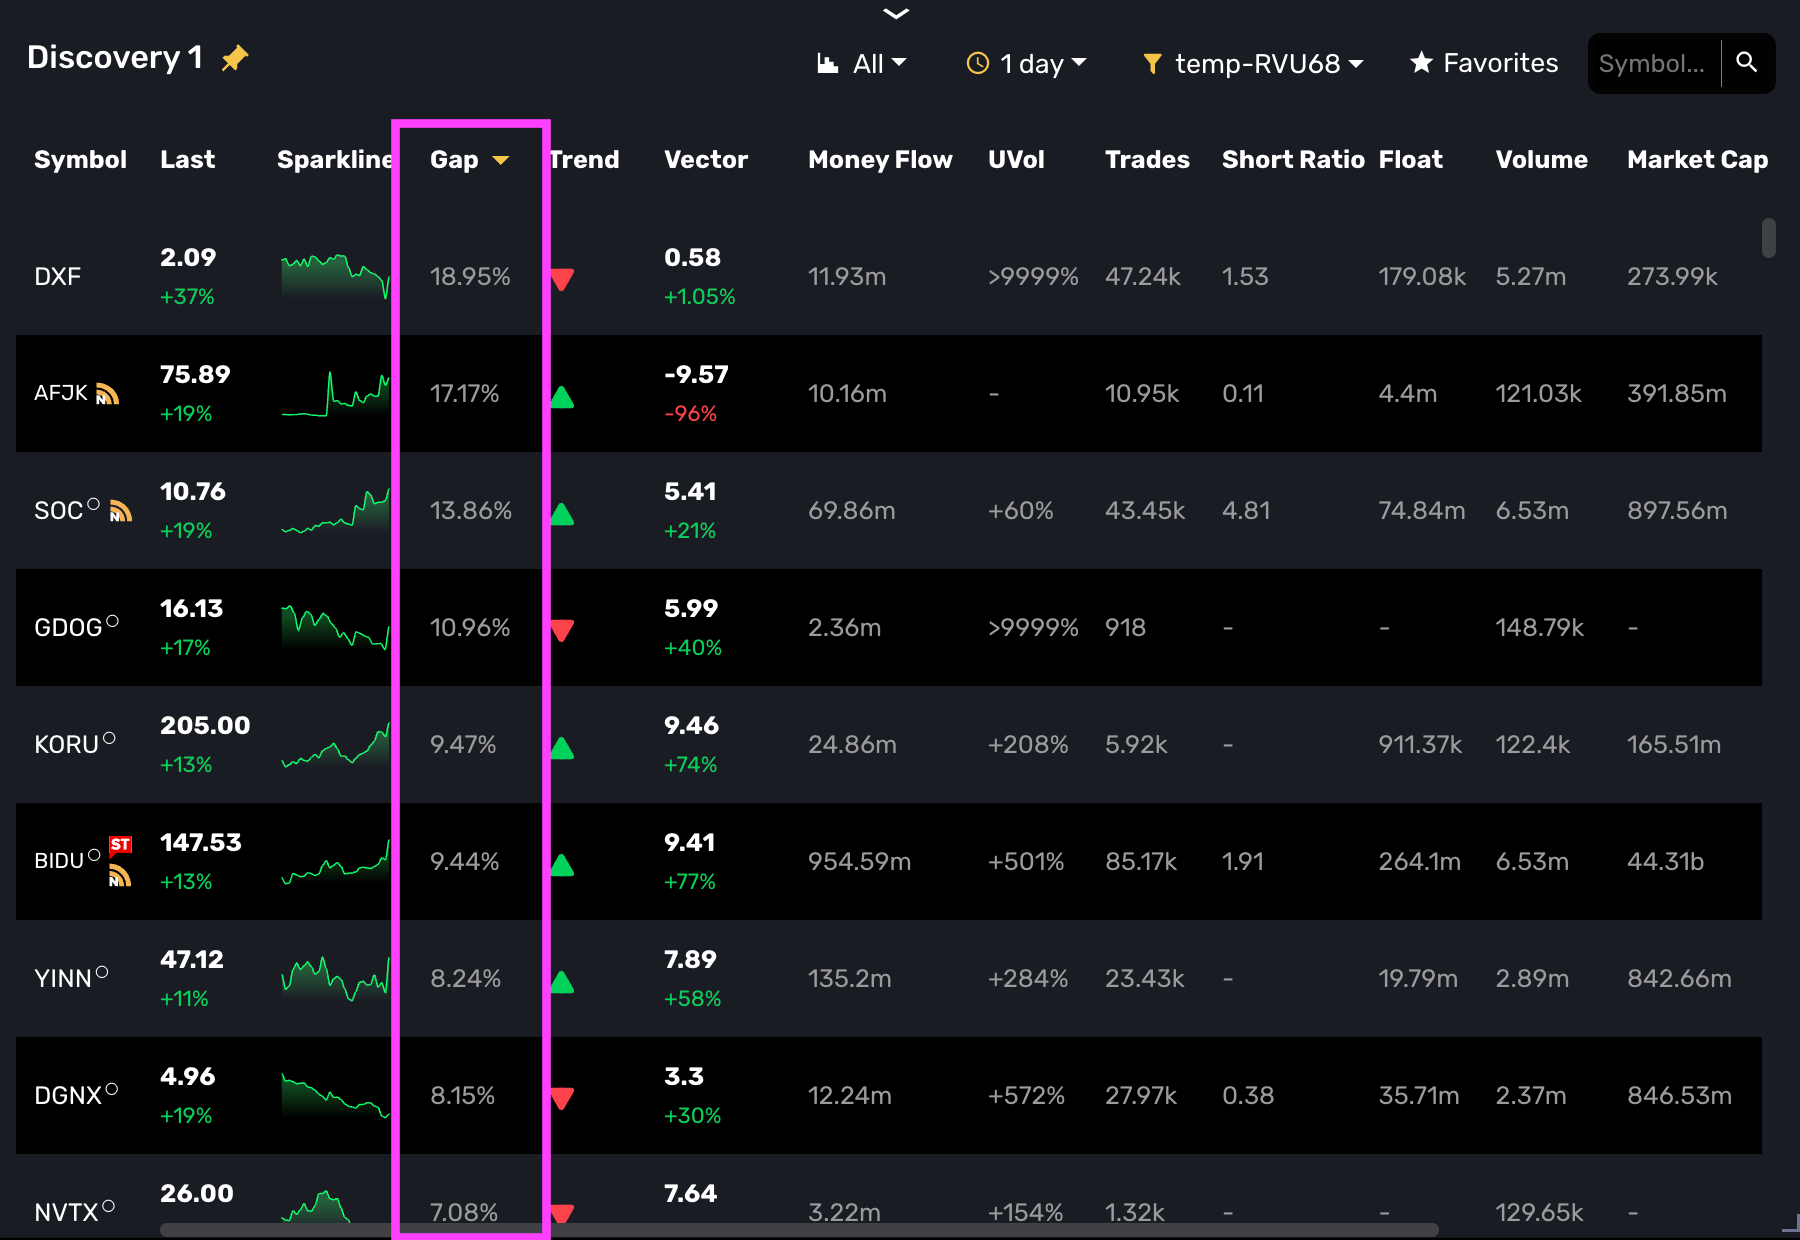Open the 1 day timeframe dropdown
The image size is (1800, 1240).
[1026, 63]
